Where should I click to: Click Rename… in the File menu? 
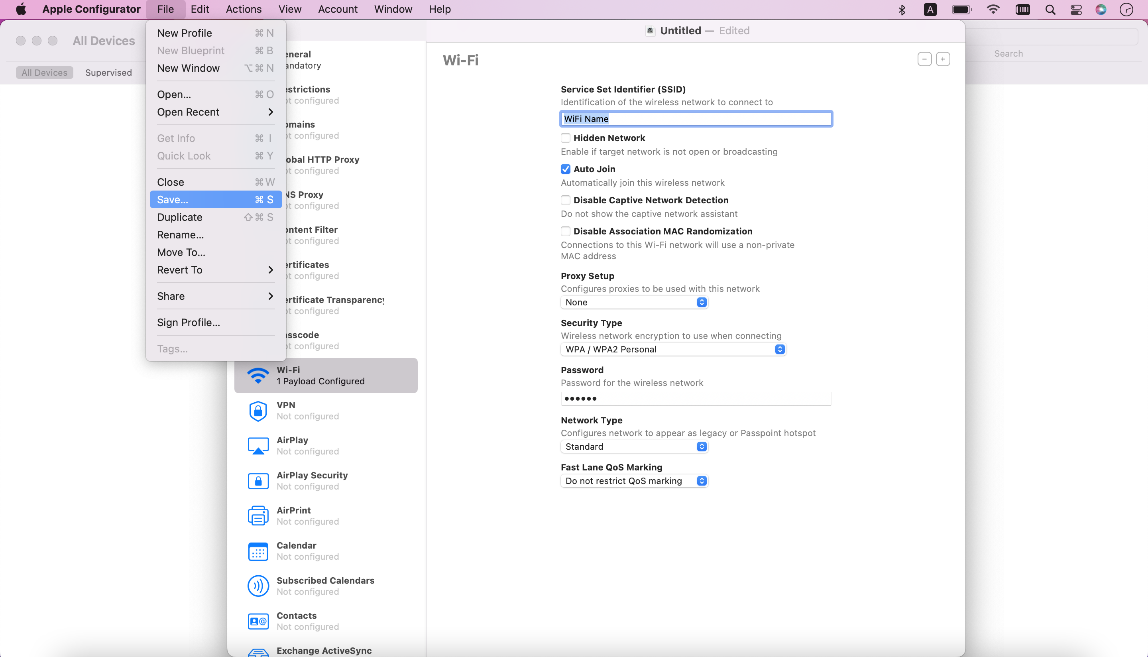pyautogui.click(x=215, y=235)
